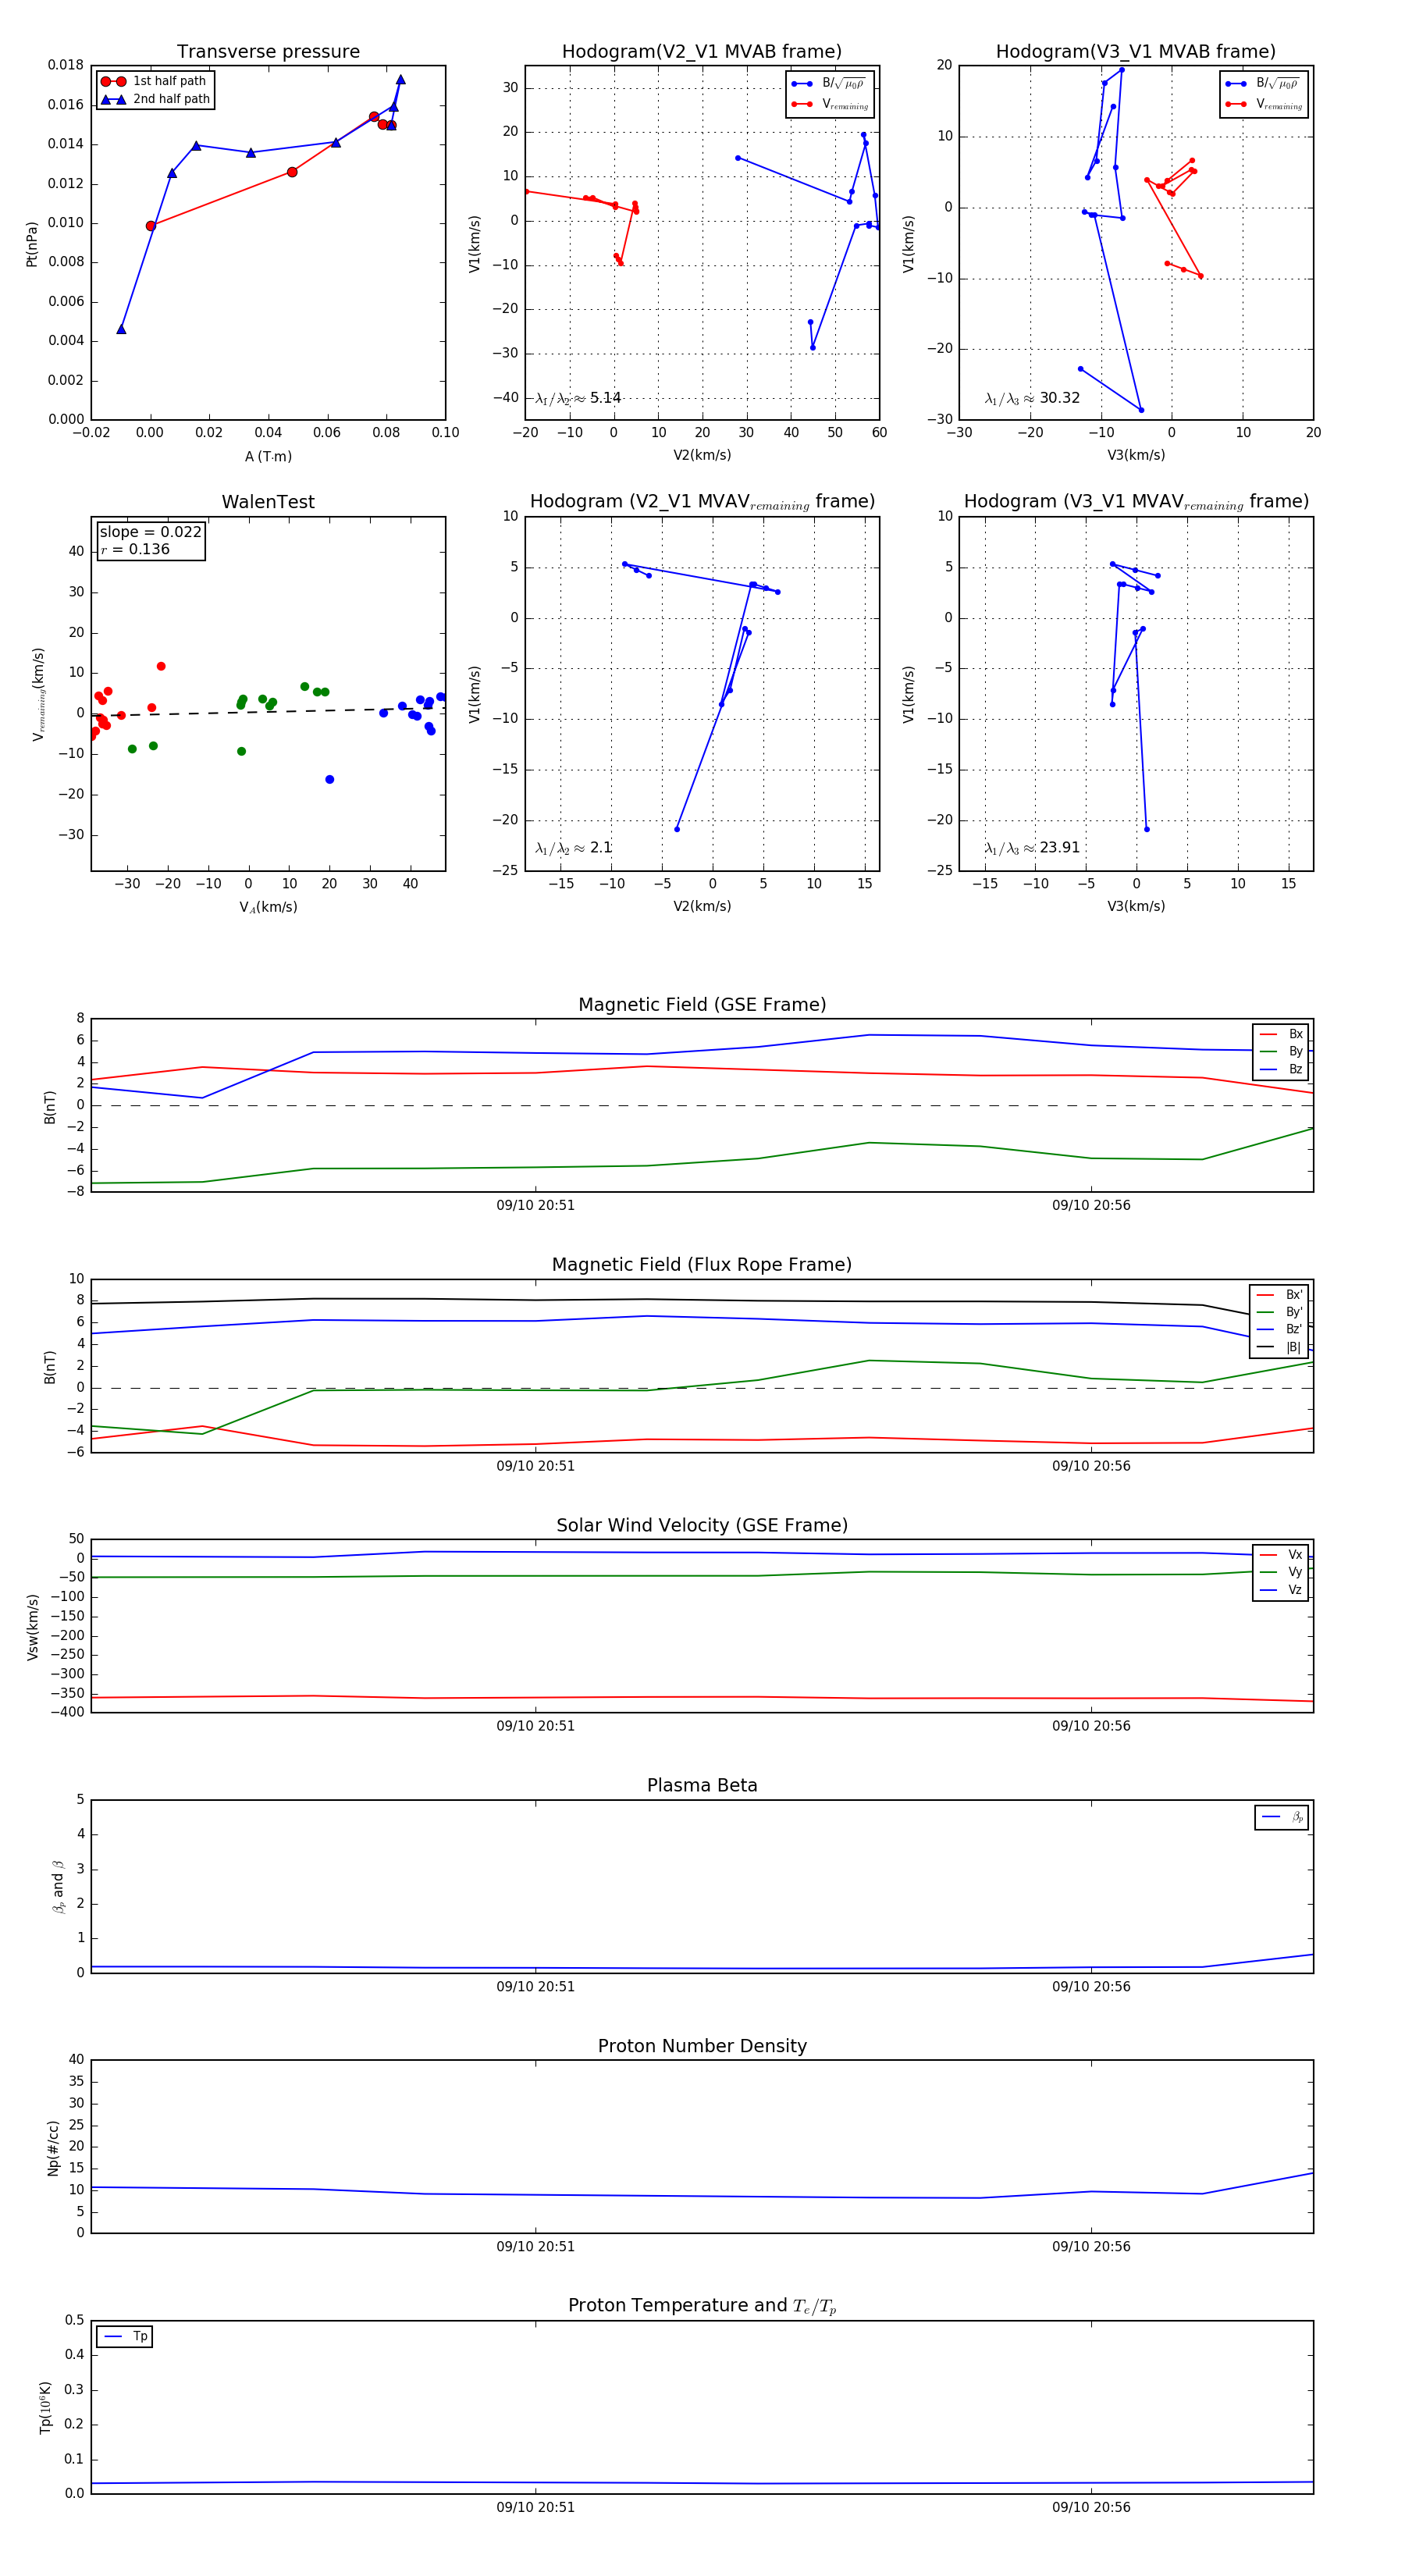The image size is (1405, 2576).
Task: Click the "Transverse pressure" plot title
Action: [268, 52]
